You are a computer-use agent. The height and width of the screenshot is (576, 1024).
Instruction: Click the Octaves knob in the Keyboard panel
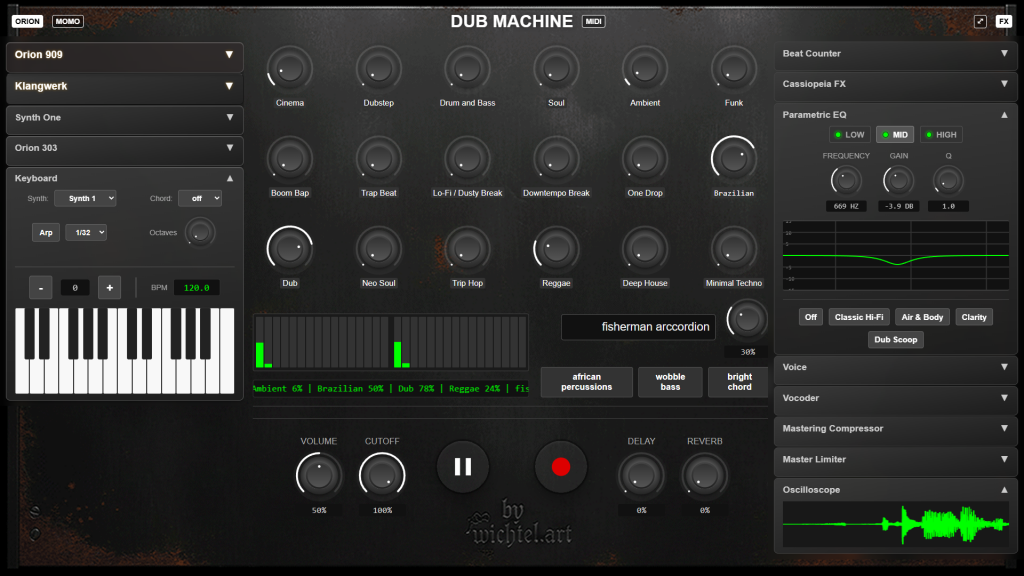(x=200, y=232)
